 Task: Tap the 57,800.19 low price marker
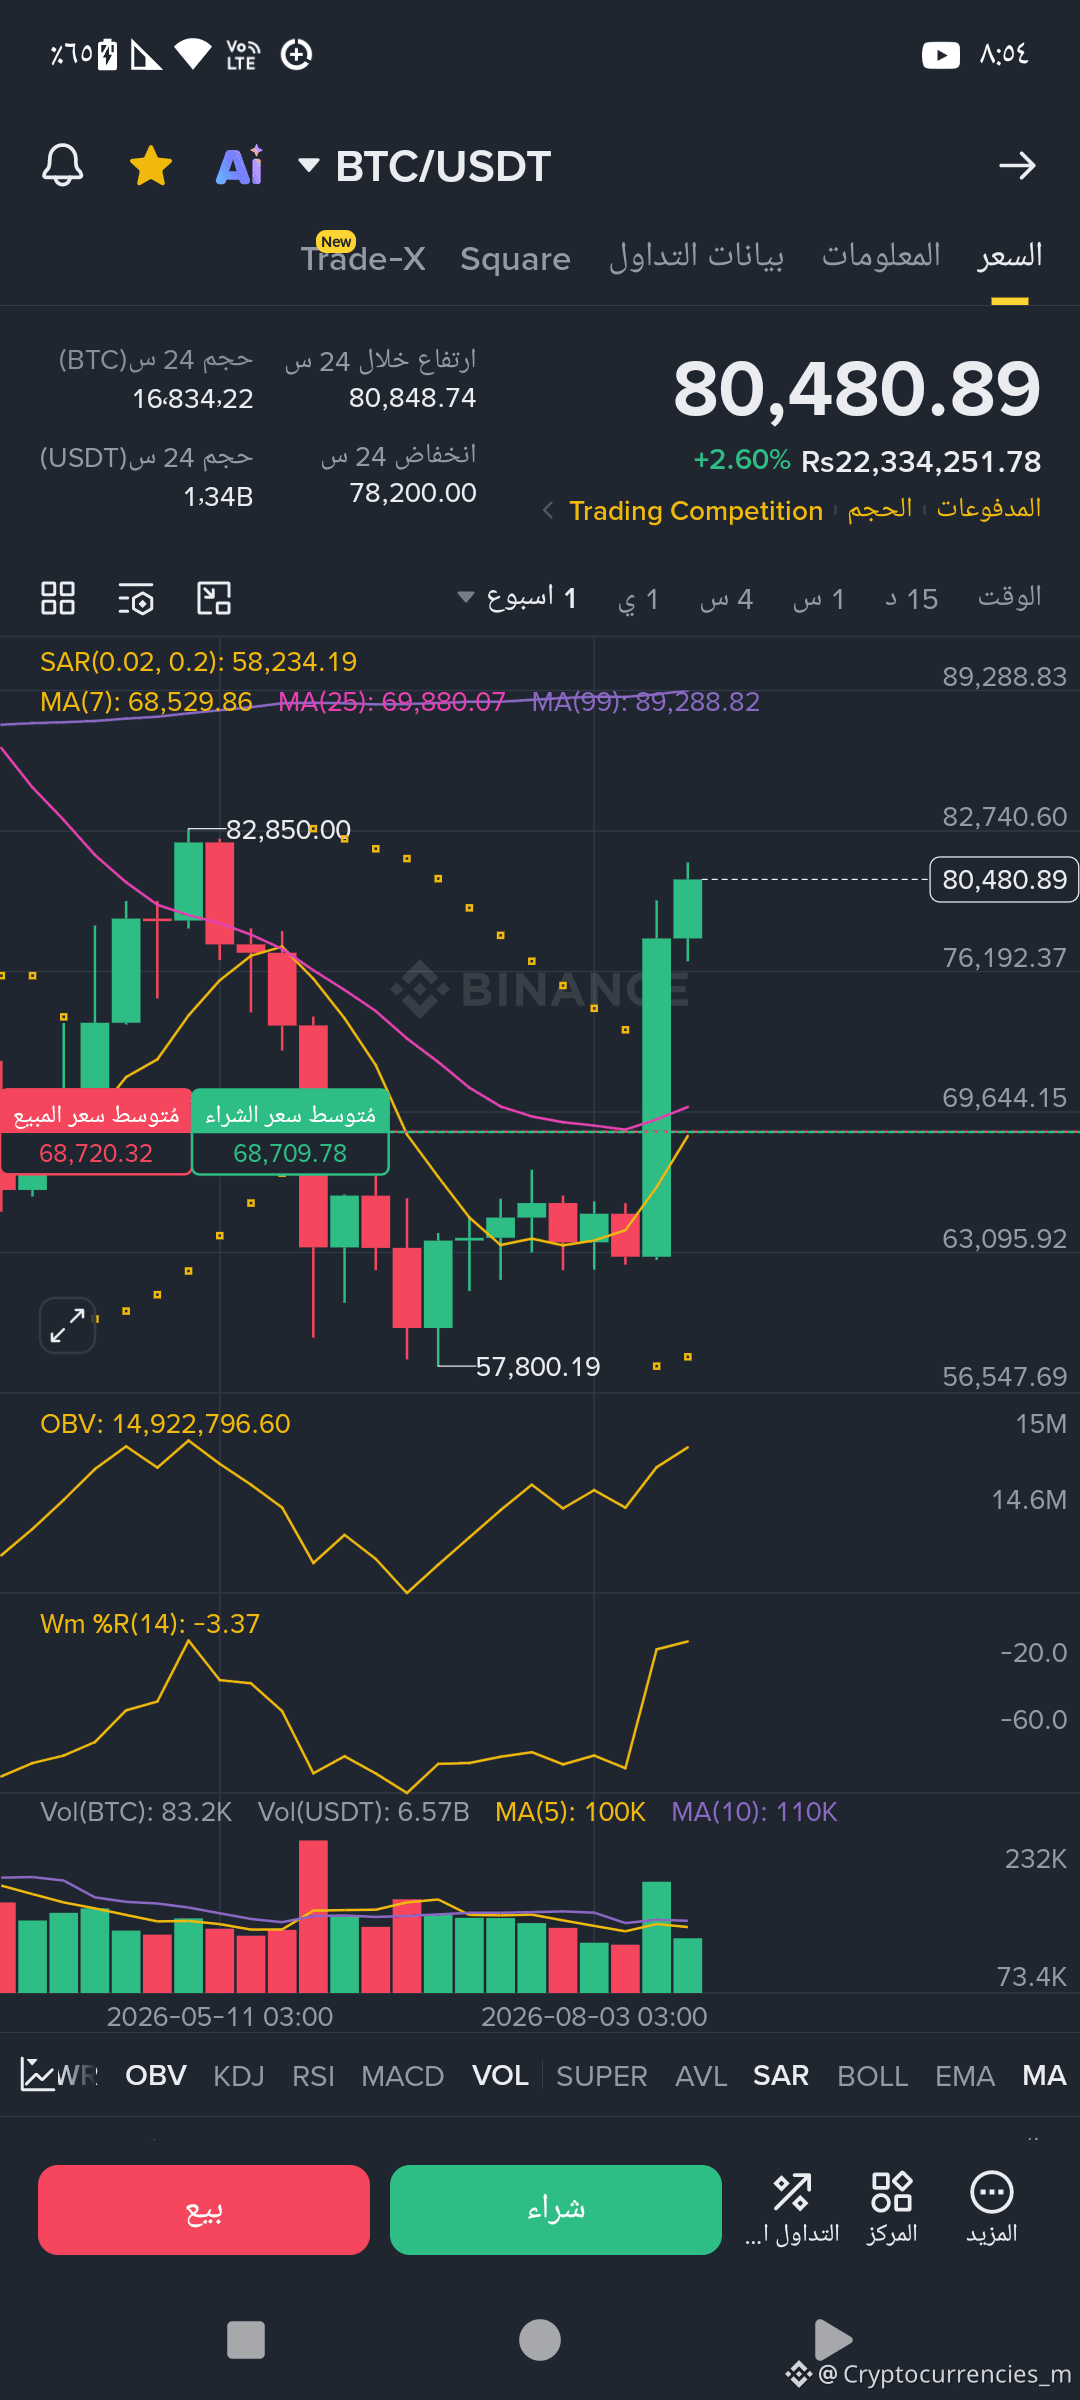pyautogui.click(x=538, y=1367)
